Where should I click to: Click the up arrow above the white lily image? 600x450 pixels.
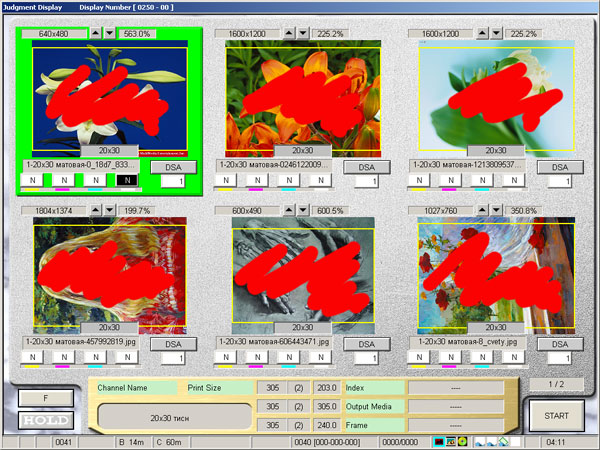[x=96, y=33]
